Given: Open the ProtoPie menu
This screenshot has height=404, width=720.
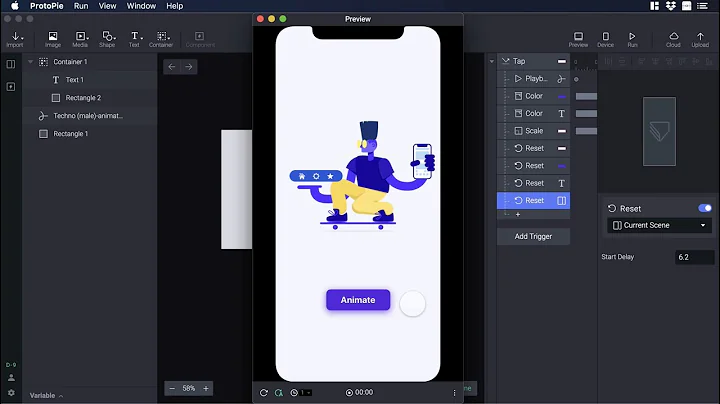Looking at the screenshot, I should pyautogui.click(x=46, y=6).
